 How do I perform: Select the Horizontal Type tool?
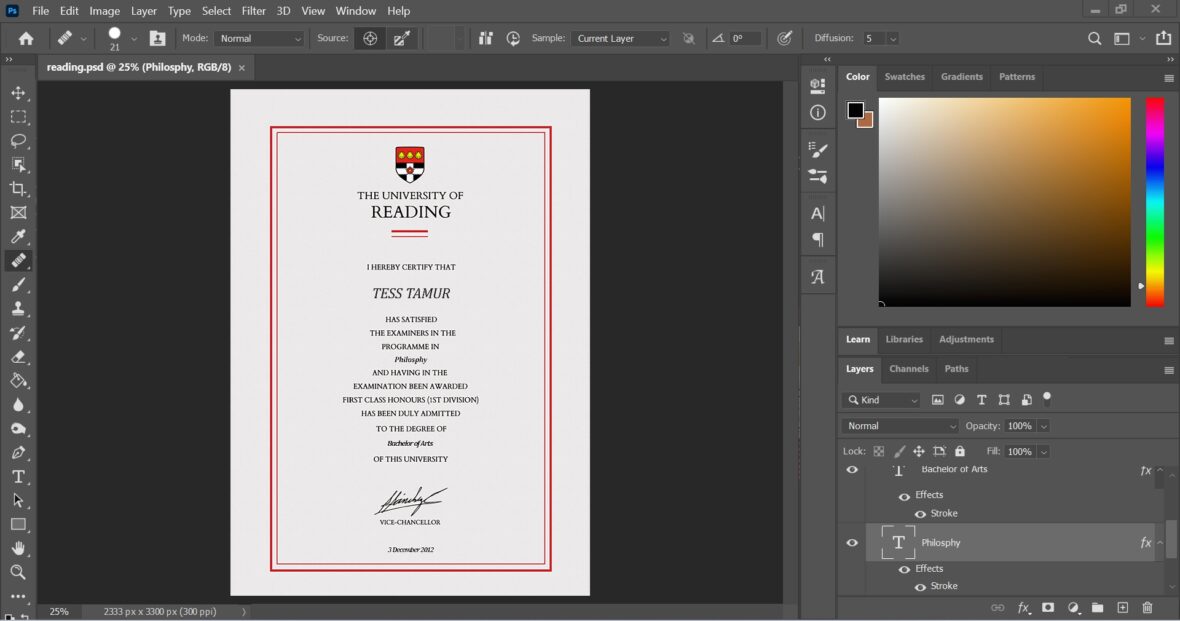[x=18, y=477]
